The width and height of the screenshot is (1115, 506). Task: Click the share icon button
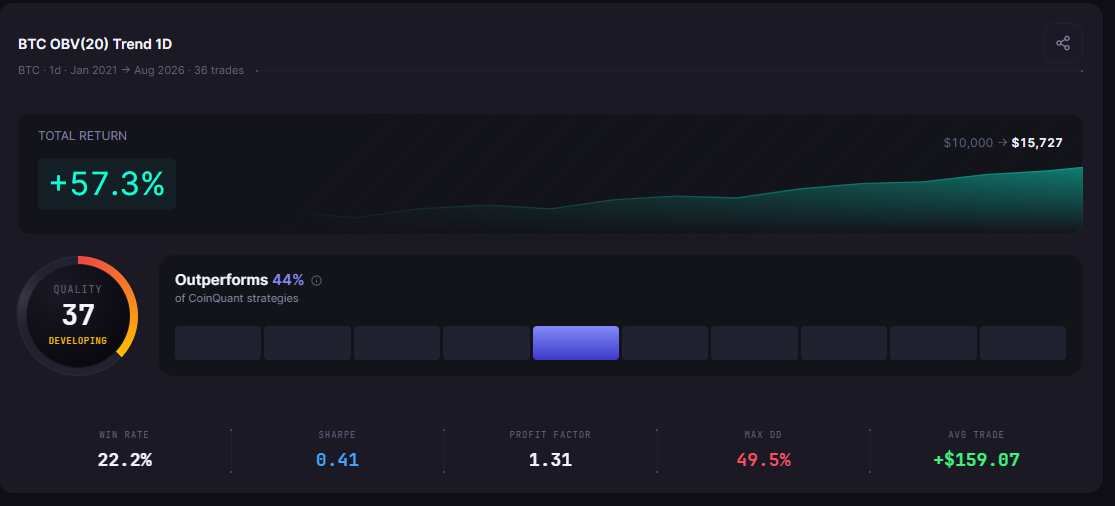(x=1062, y=43)
